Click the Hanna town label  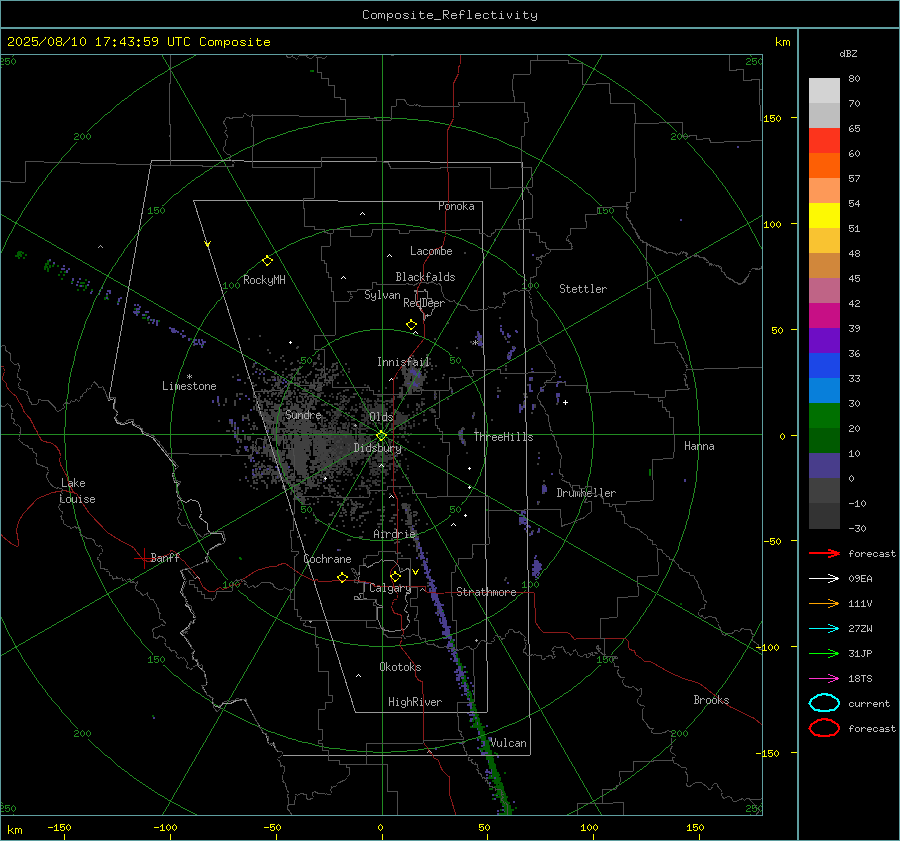point(699,446)
